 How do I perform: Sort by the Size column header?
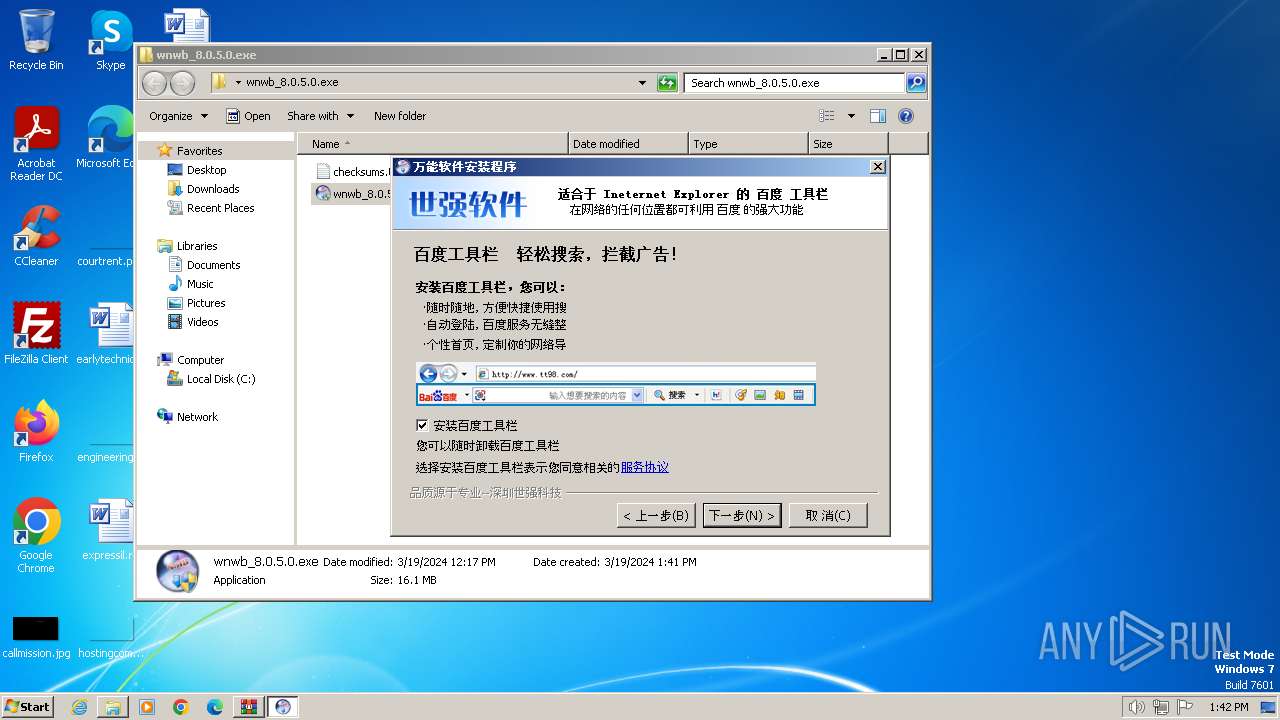(x=848, y=144)
